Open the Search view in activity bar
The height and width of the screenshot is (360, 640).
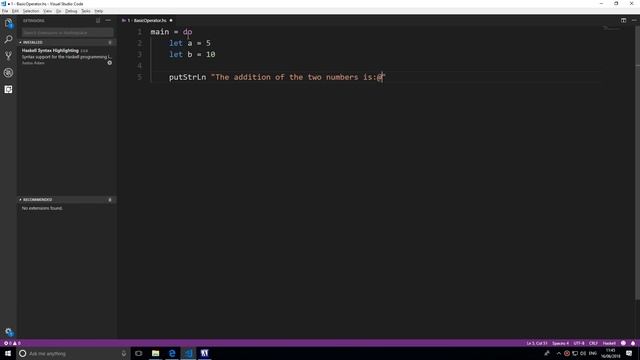[9, 40]
